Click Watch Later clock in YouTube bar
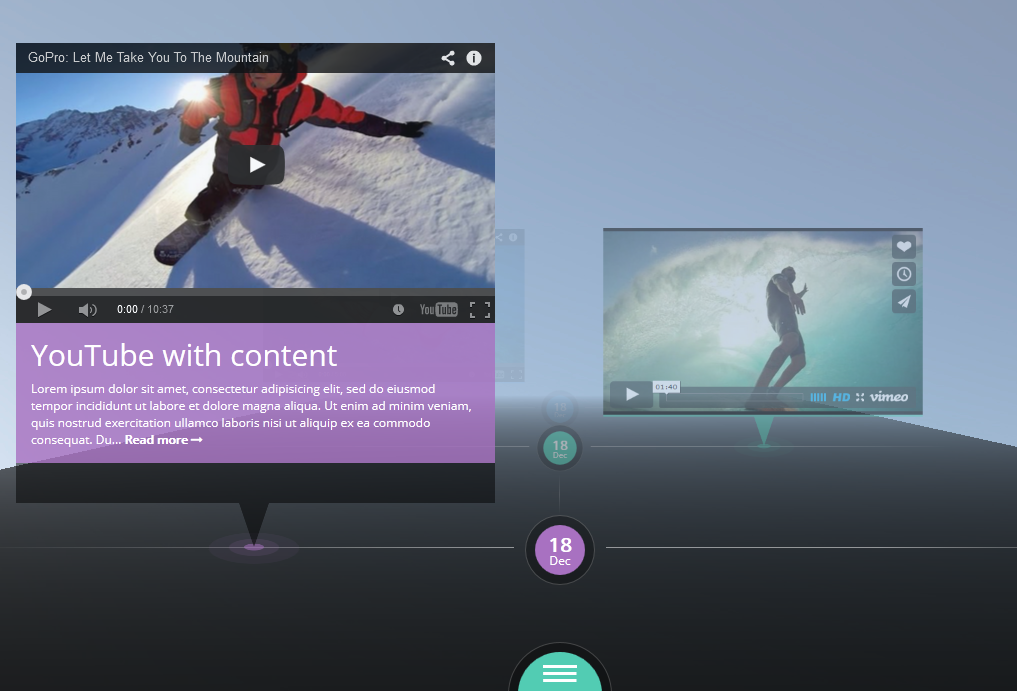This screenshot has width=1017, height=691. (x=398, y=309)
